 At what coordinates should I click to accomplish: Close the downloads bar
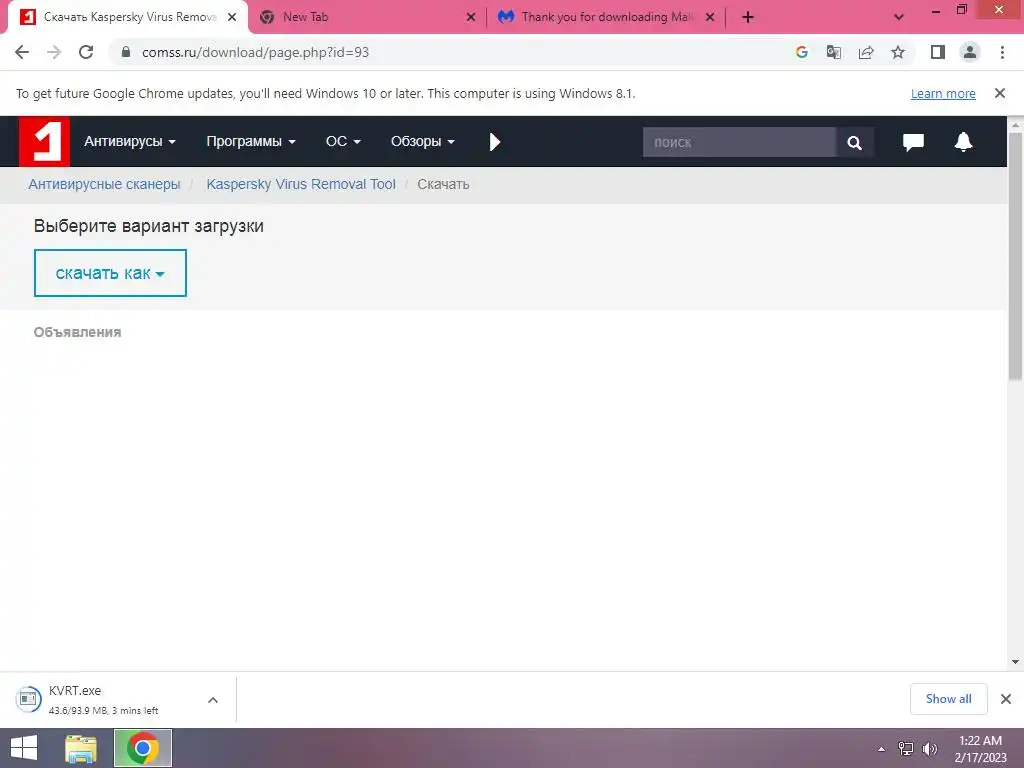click(x=1006, y=699)
